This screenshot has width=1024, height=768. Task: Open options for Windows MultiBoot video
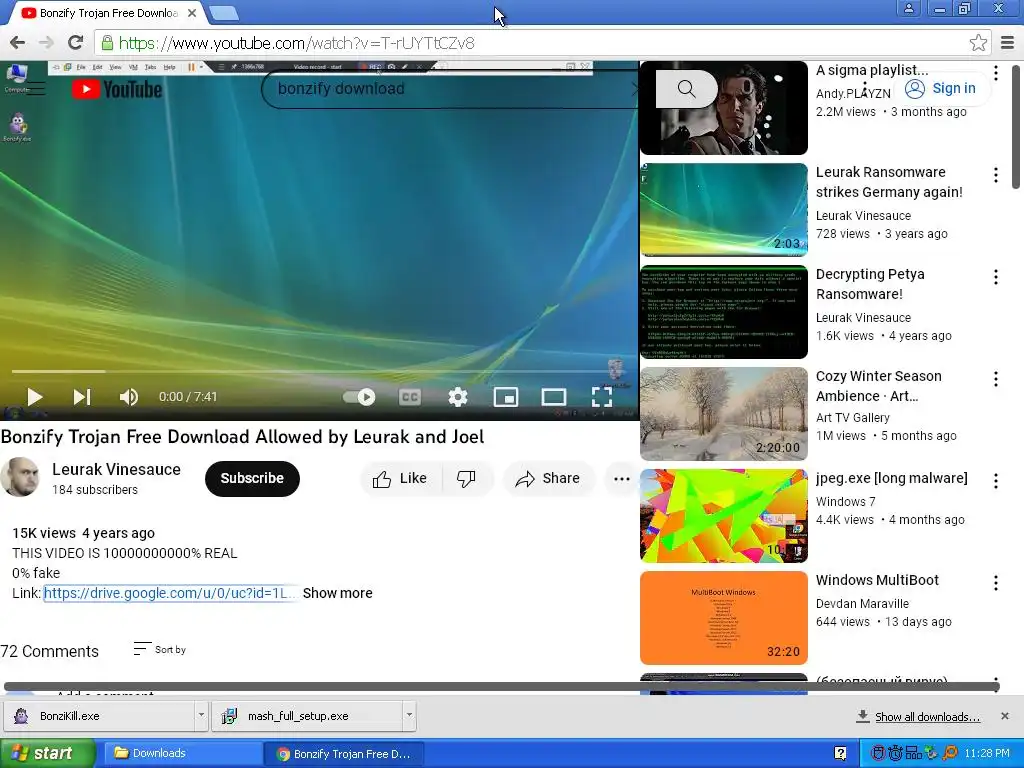coord(995,583)
